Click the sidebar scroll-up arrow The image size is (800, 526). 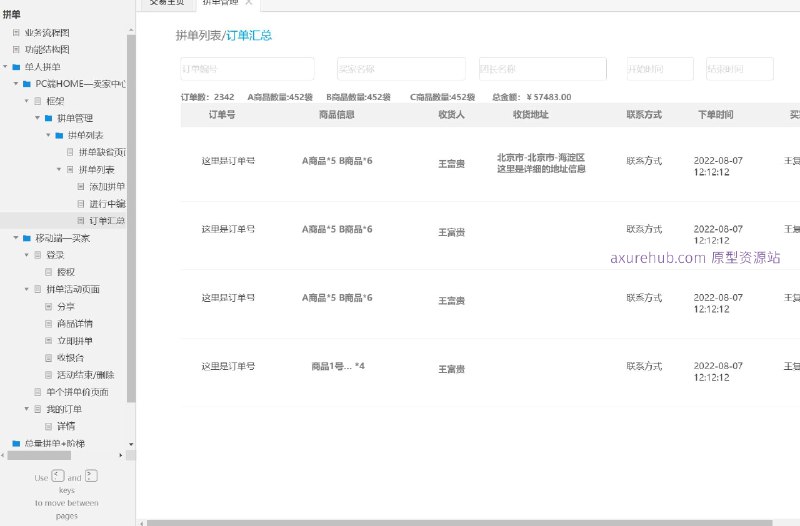click(x=131, y=30)
